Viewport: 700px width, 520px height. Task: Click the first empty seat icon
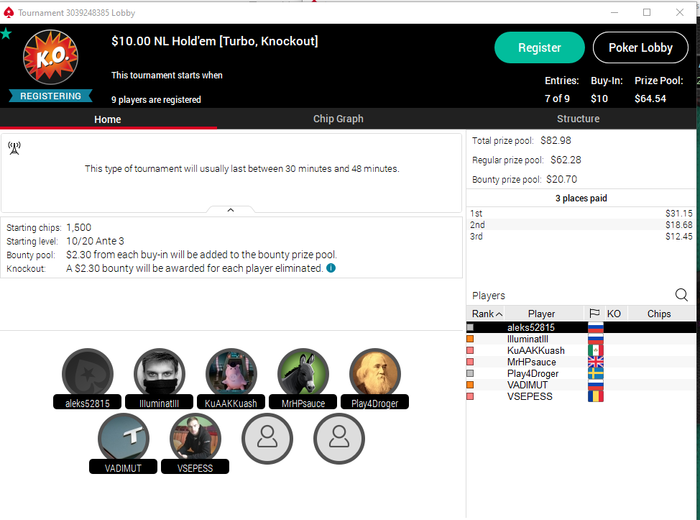point(267,438)
